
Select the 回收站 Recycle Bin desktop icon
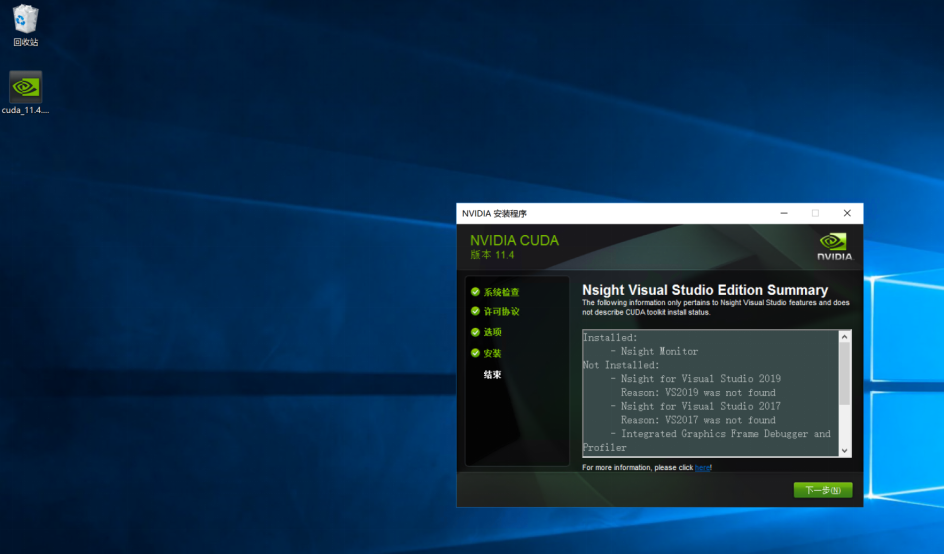point(25,25)
